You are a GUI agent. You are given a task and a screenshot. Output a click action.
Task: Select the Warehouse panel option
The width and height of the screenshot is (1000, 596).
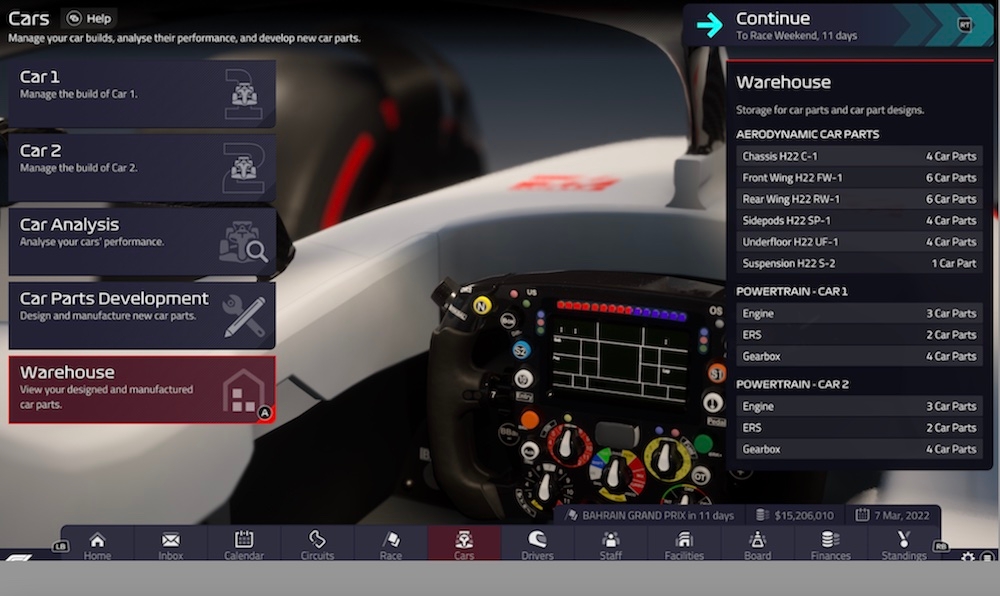(141, 388)
